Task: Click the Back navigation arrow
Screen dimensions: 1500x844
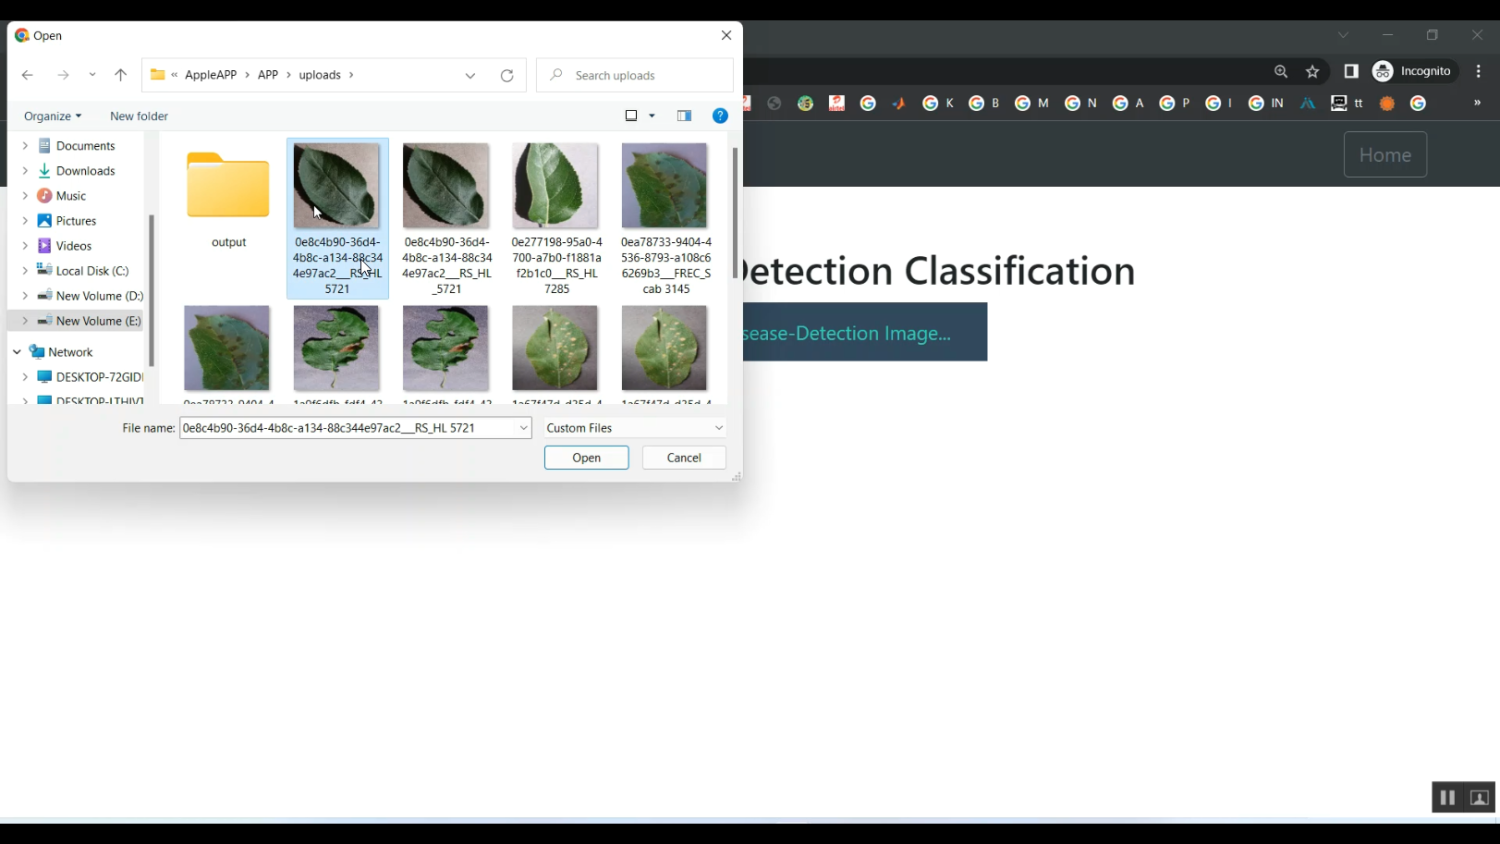Action: pos(28,75)
